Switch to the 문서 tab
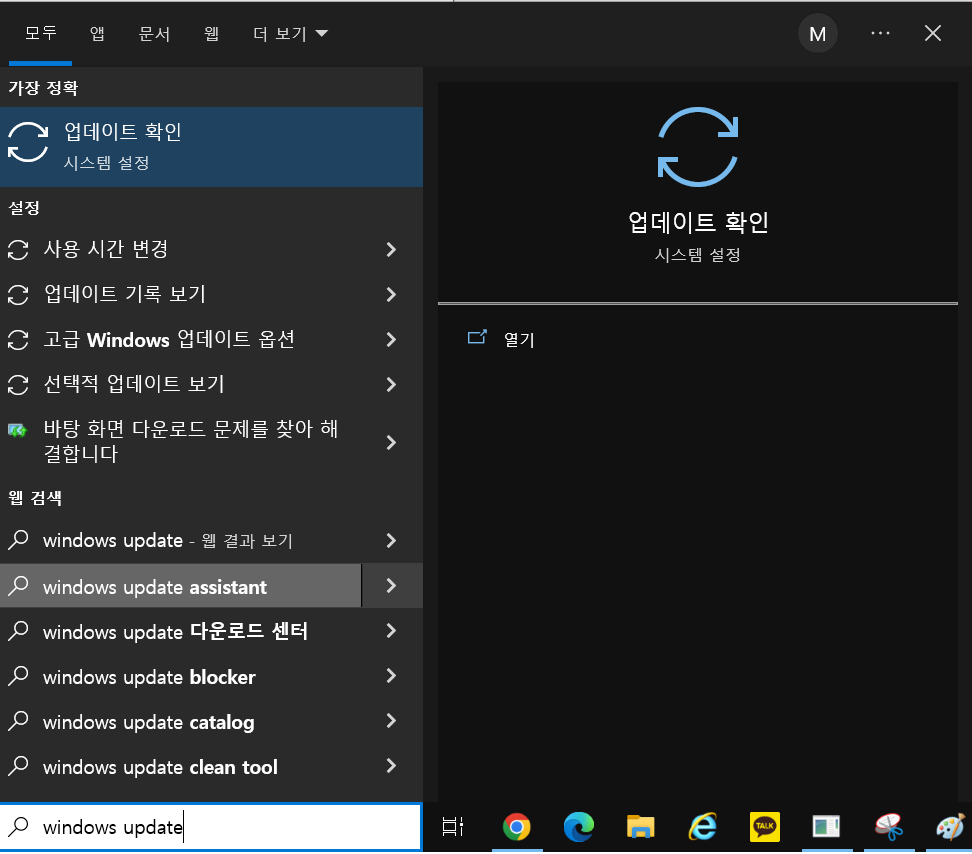972x854 pixels. pyautogui.click(x=154, y=33)
